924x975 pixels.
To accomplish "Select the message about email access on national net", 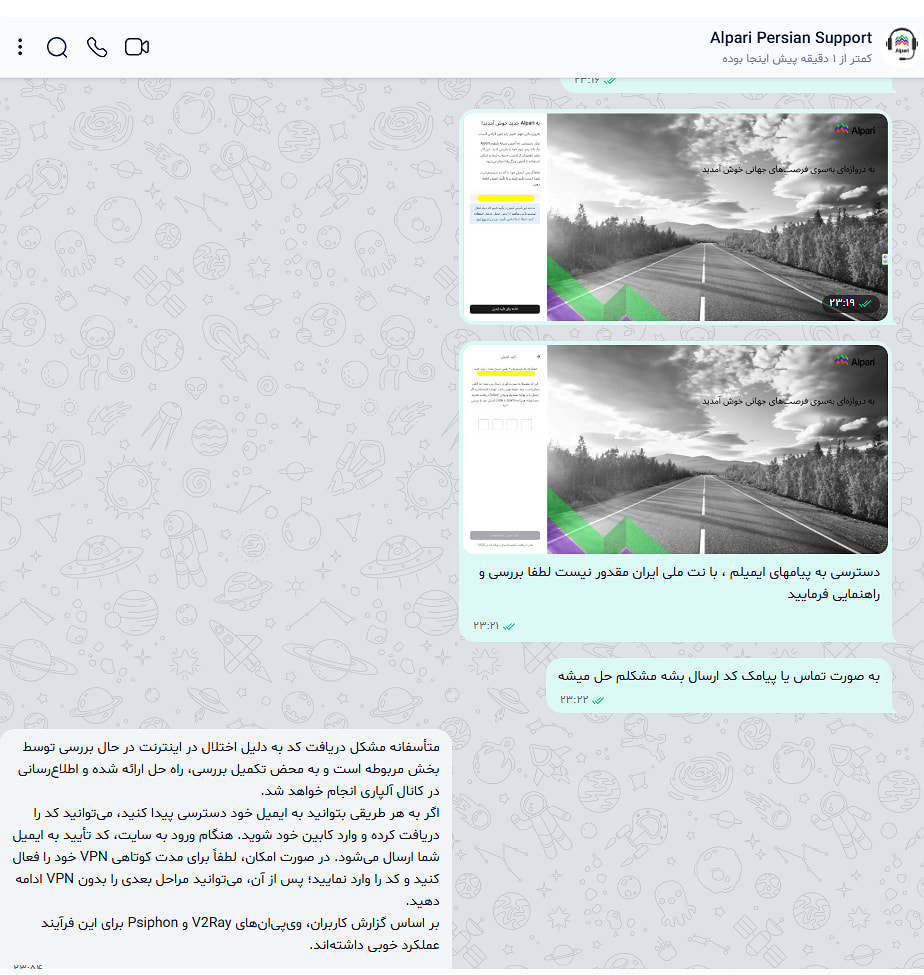I will [680, 583].
